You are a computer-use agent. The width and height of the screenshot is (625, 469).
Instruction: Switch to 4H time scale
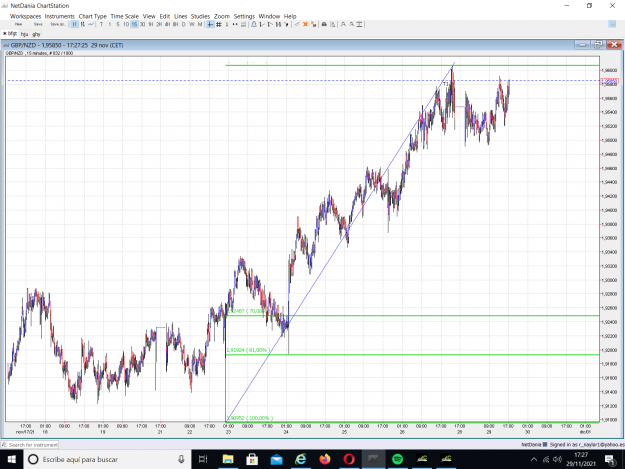(x=167, y=24)
